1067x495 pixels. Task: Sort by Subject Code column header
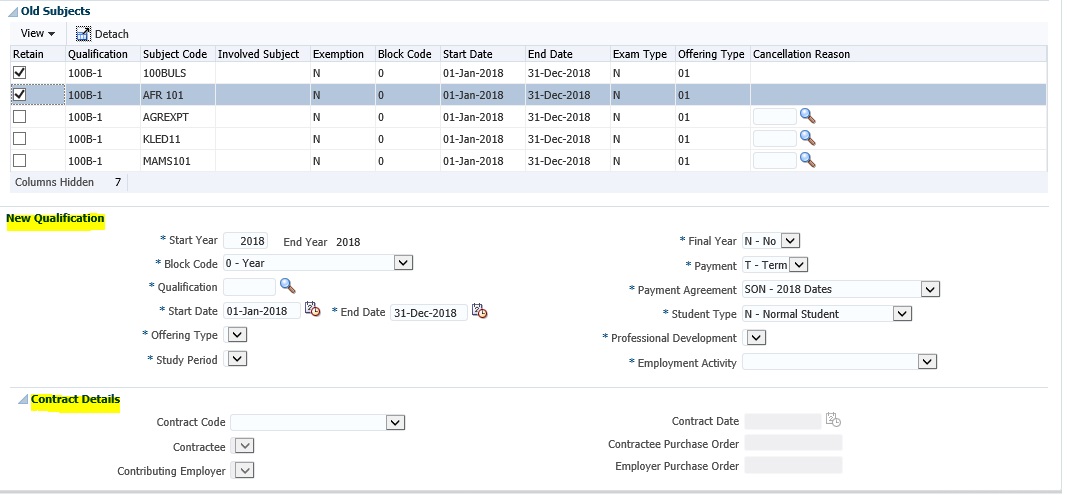(x=174, y=54)
